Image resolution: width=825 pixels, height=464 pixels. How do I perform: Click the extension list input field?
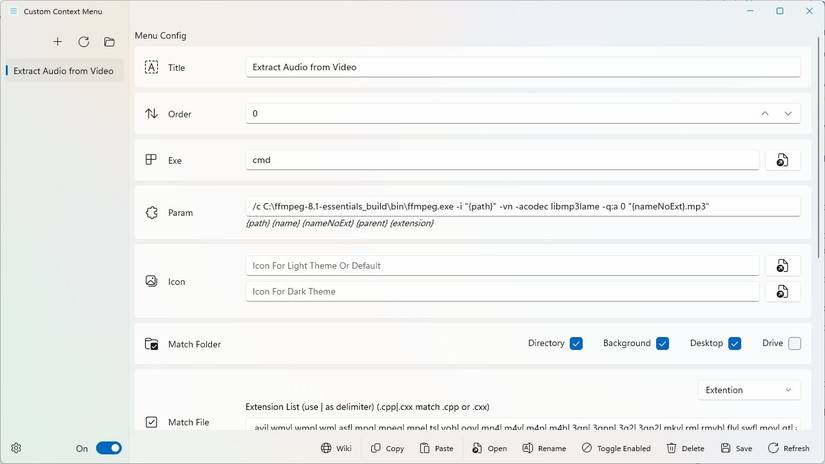point(523,425)
